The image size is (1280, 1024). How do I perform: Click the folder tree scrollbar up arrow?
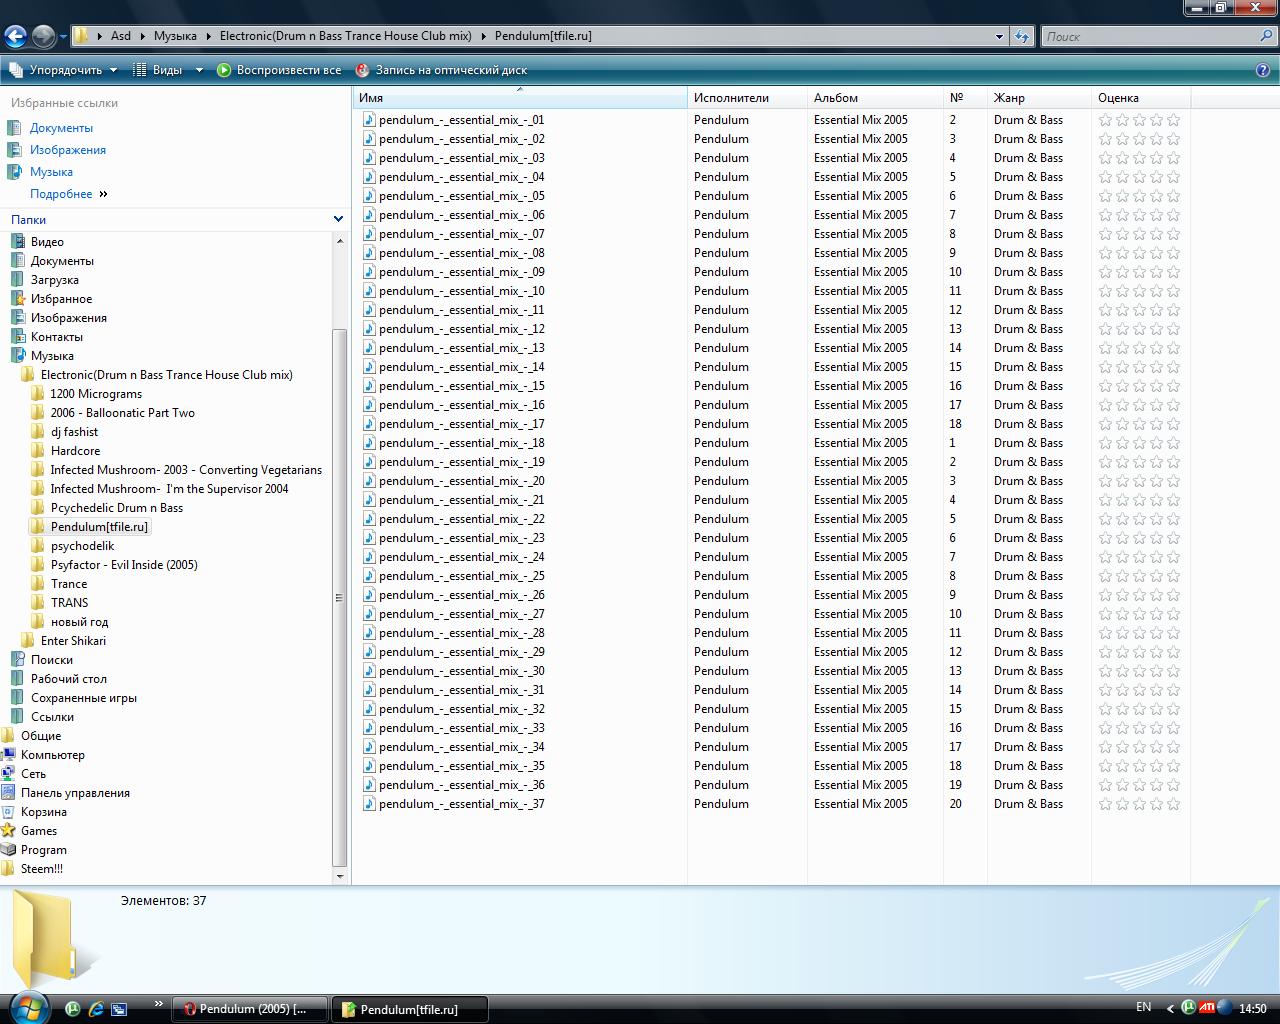coord(340,241)
